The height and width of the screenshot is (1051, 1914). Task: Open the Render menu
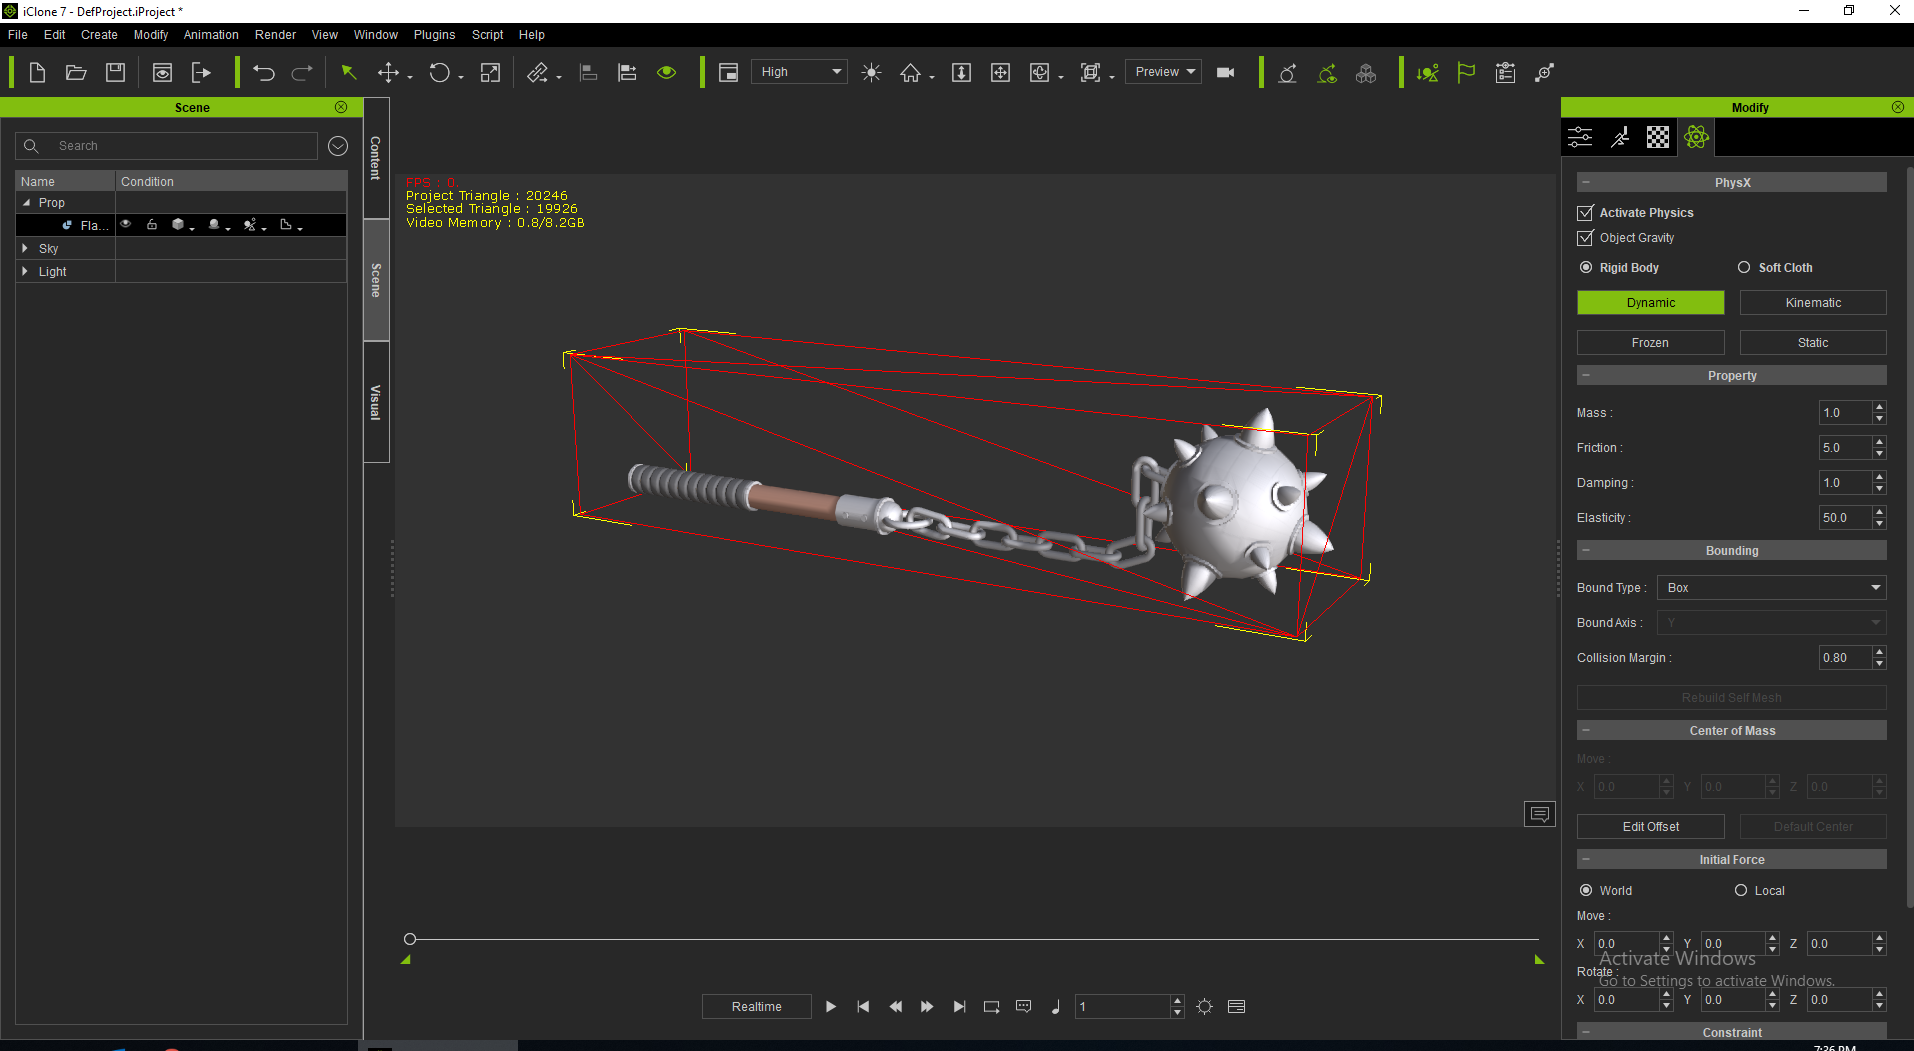(x=275, y=35)
